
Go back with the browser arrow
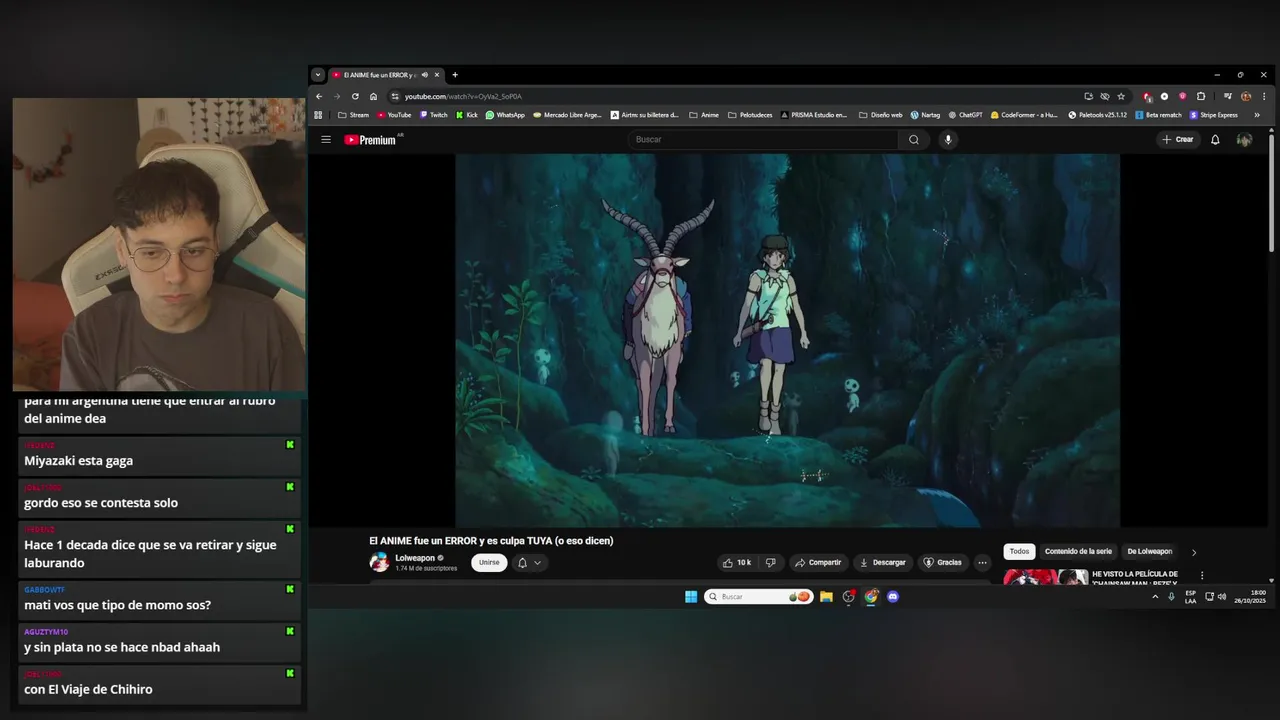(319, 97)
